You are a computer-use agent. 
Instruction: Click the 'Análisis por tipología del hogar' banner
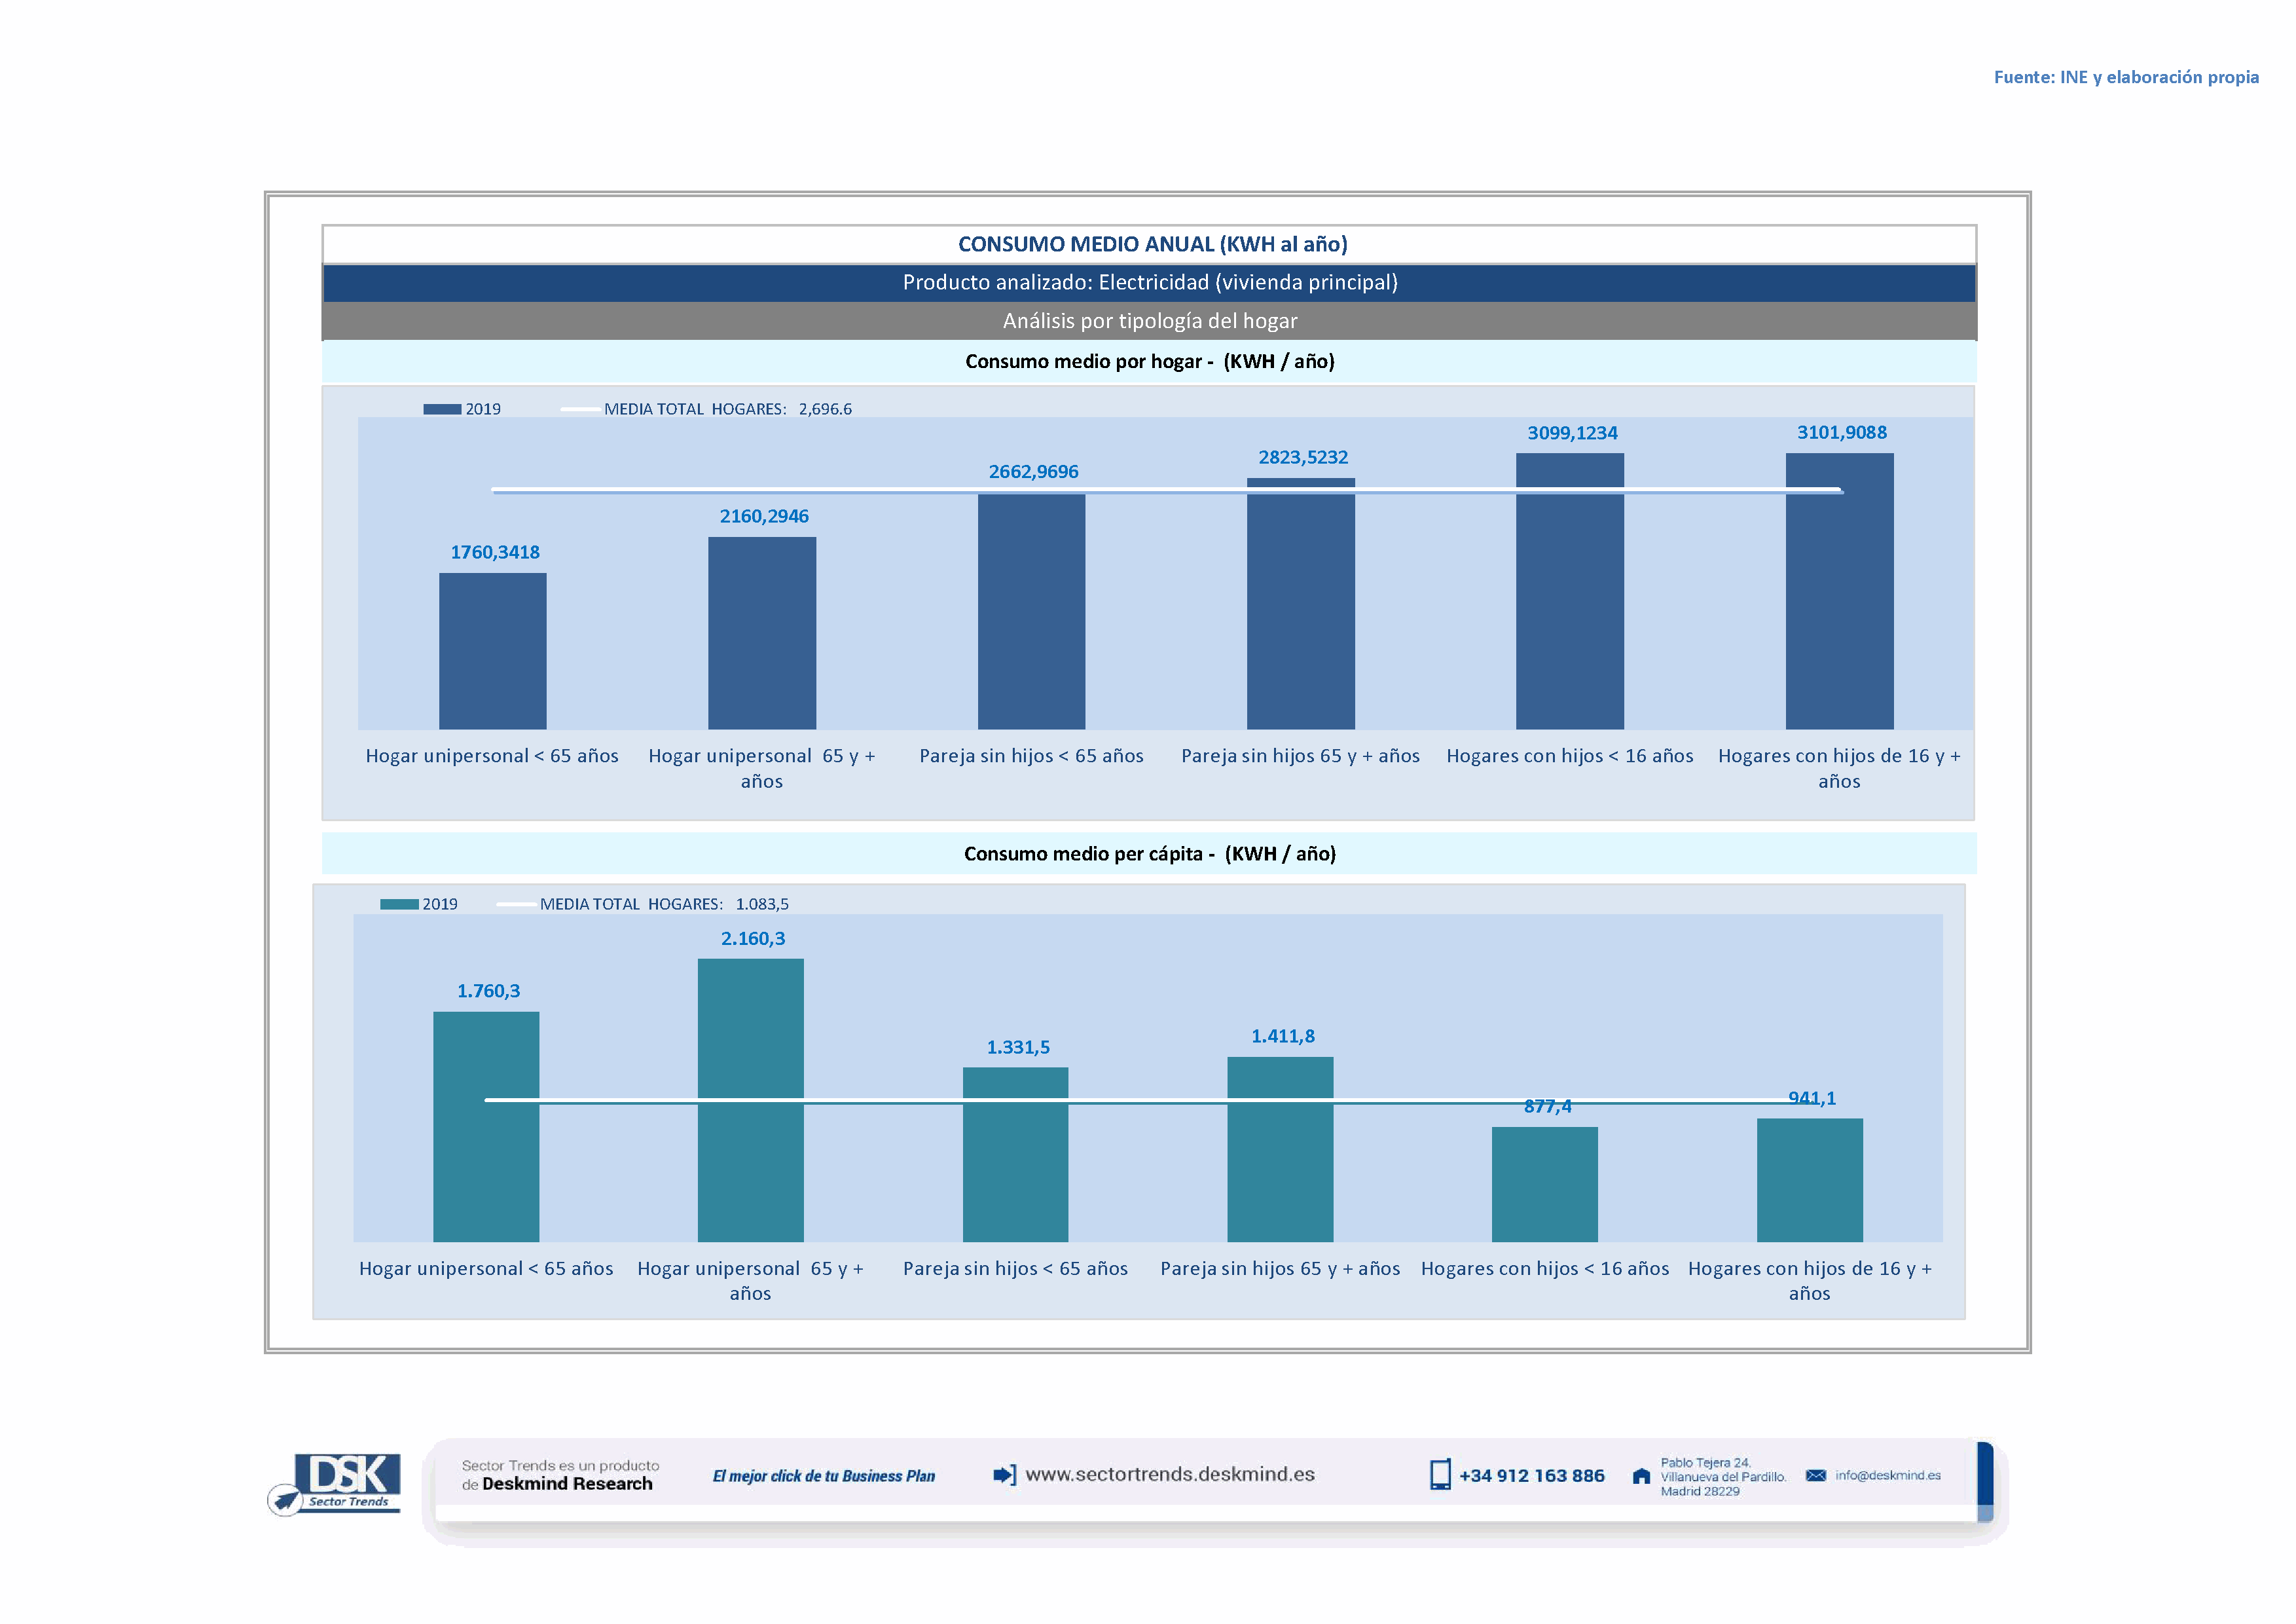point(1149,321)
